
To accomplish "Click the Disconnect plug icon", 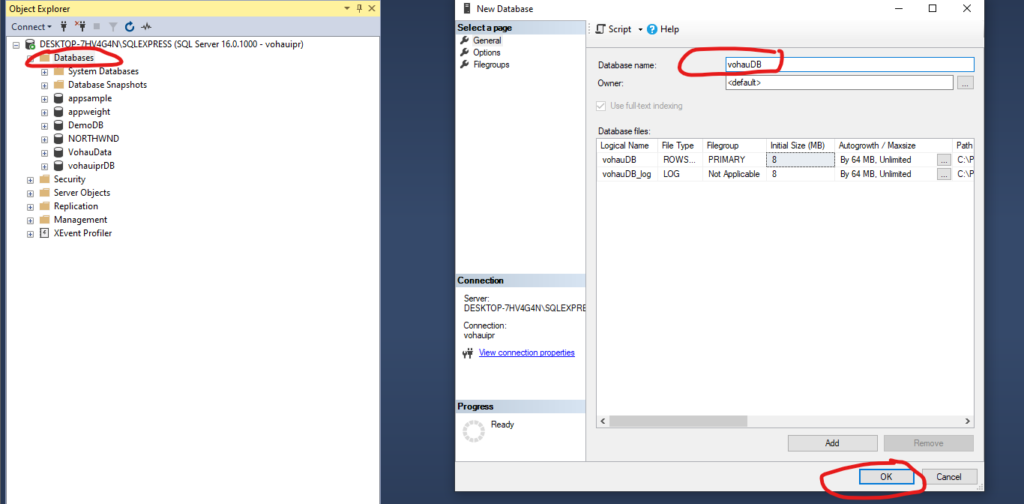I will [x=80, y=26].
